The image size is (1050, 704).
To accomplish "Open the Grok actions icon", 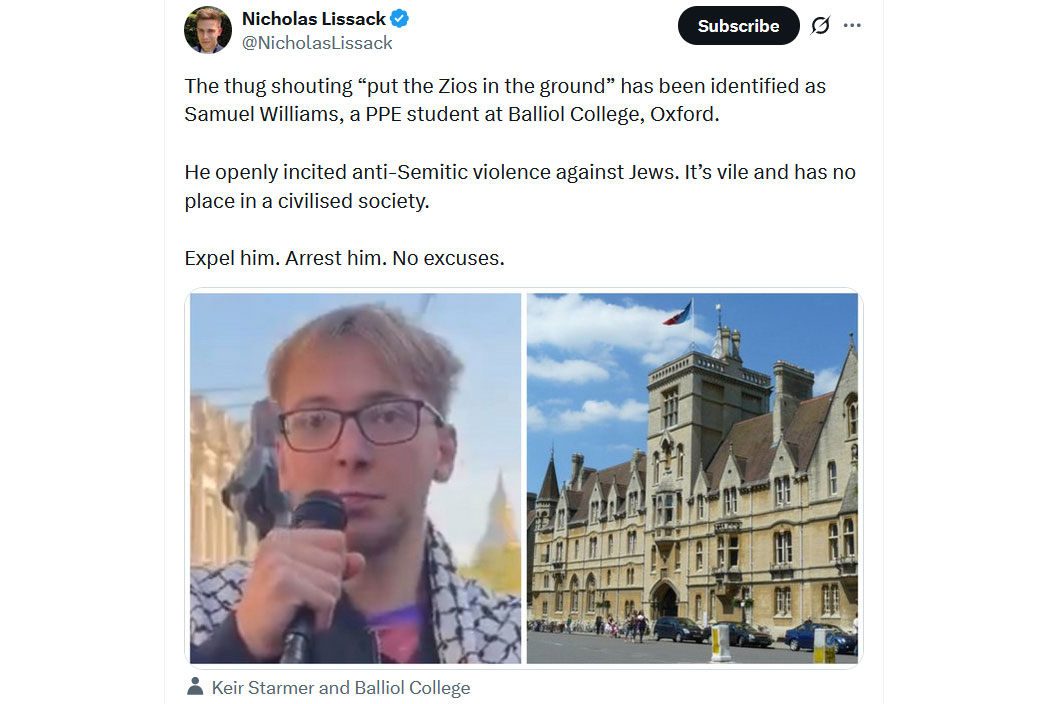I will coord(820,26).
